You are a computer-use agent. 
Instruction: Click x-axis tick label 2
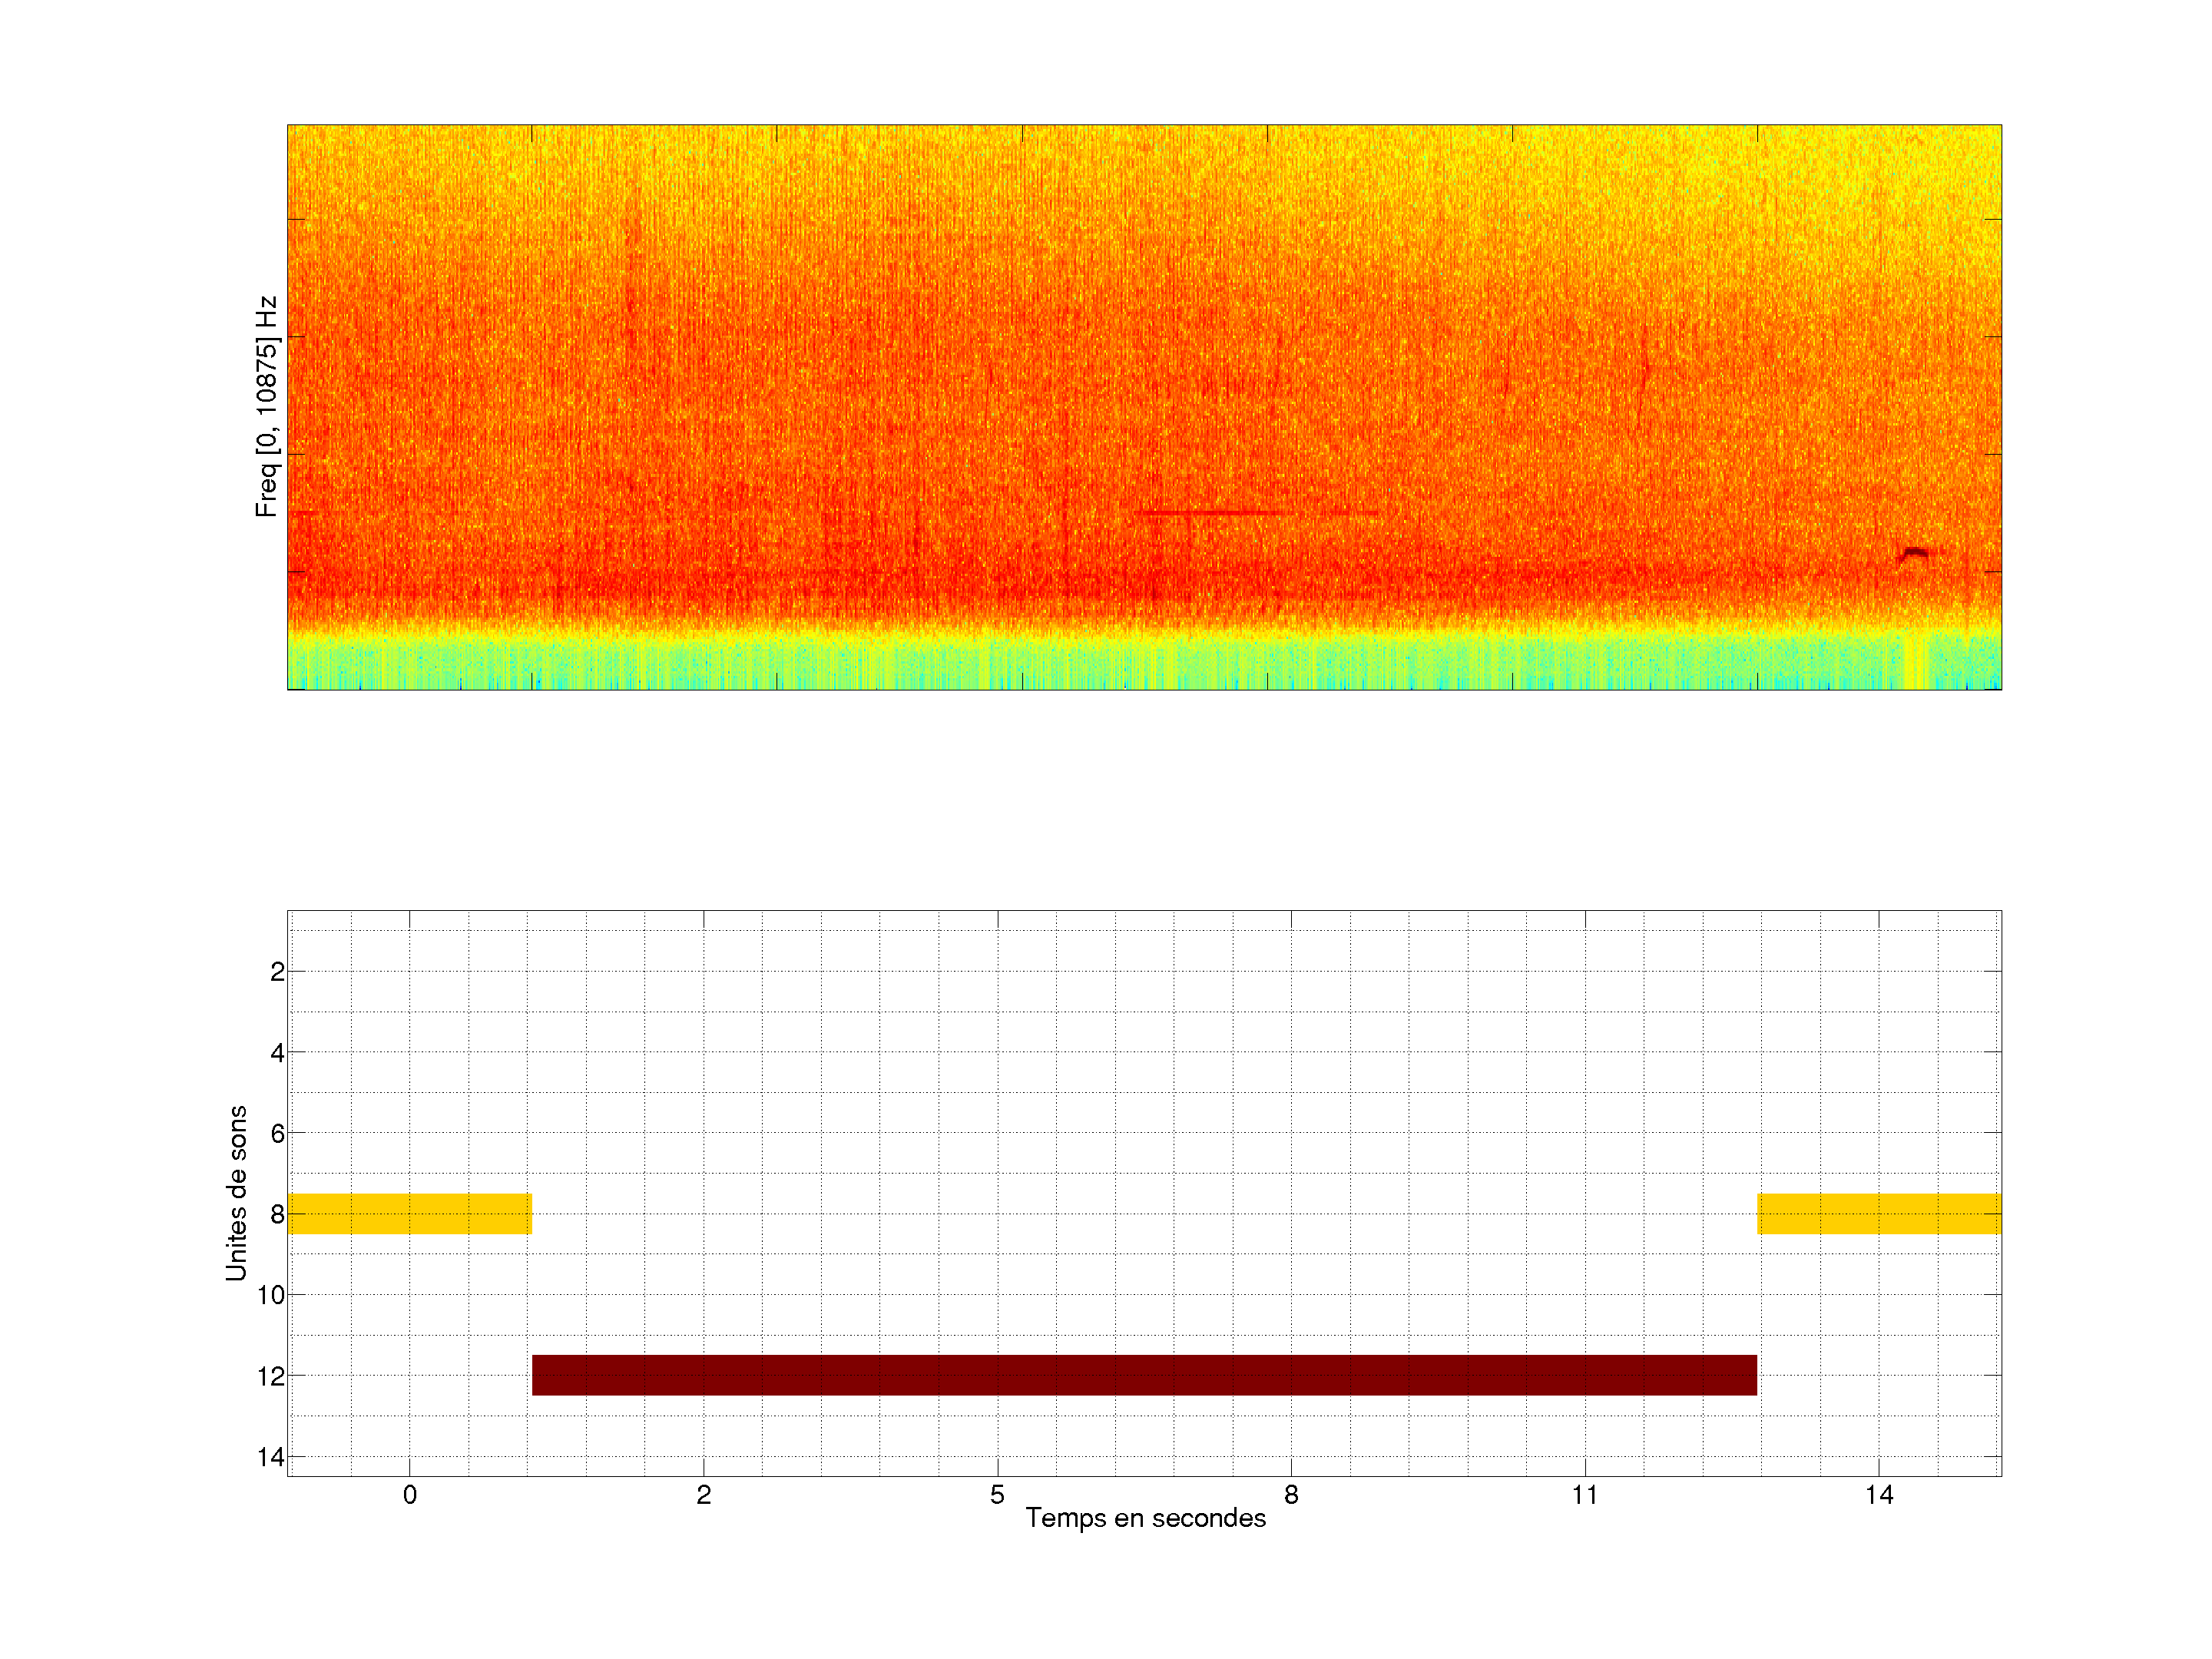(x=704, y=1495)
